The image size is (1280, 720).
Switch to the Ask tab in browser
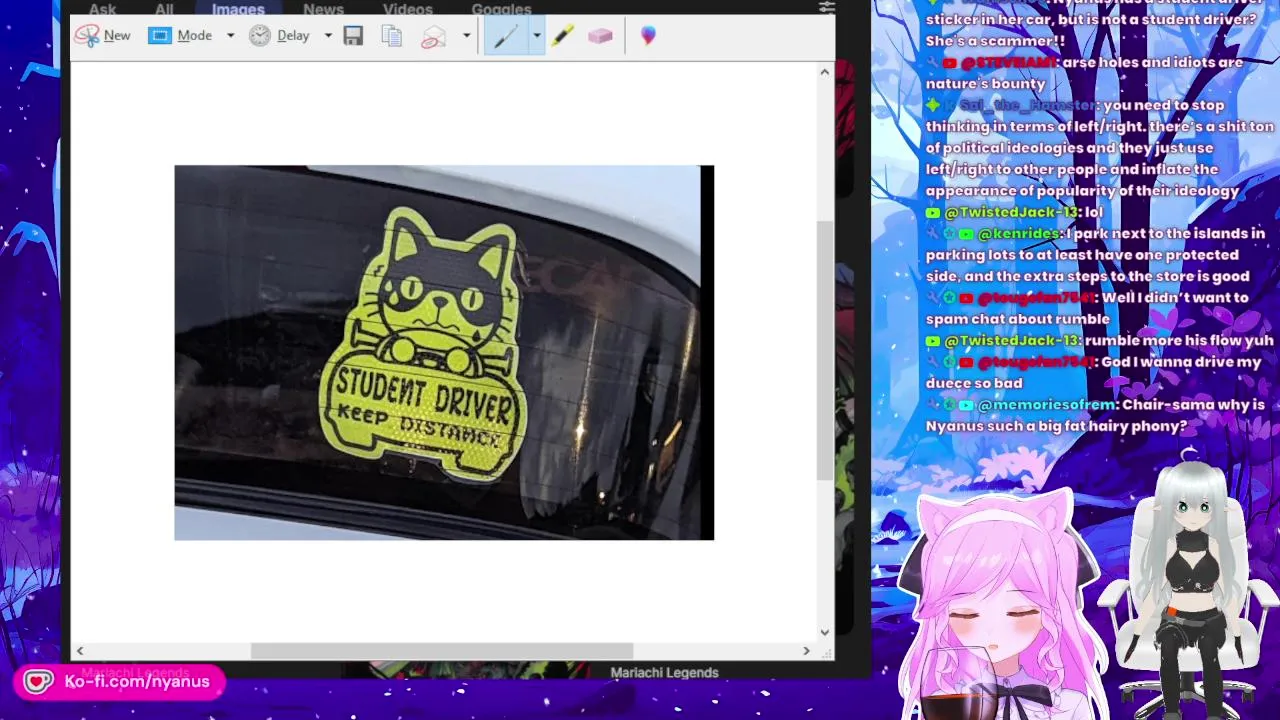[103, 9]
